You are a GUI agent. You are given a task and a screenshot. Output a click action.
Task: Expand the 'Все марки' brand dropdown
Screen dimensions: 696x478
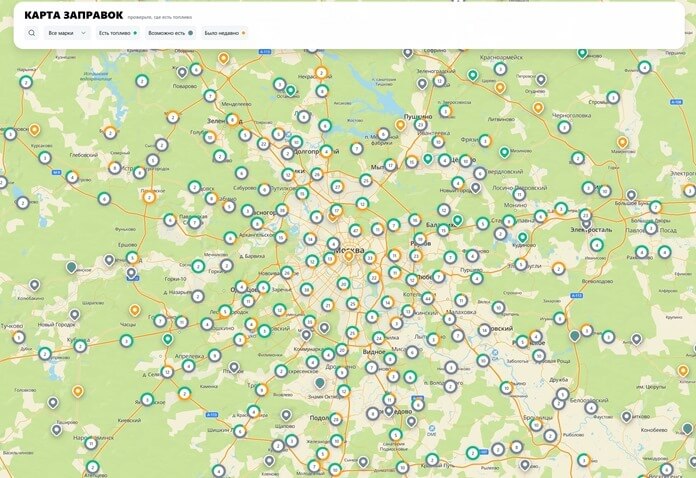pos(67,33)
